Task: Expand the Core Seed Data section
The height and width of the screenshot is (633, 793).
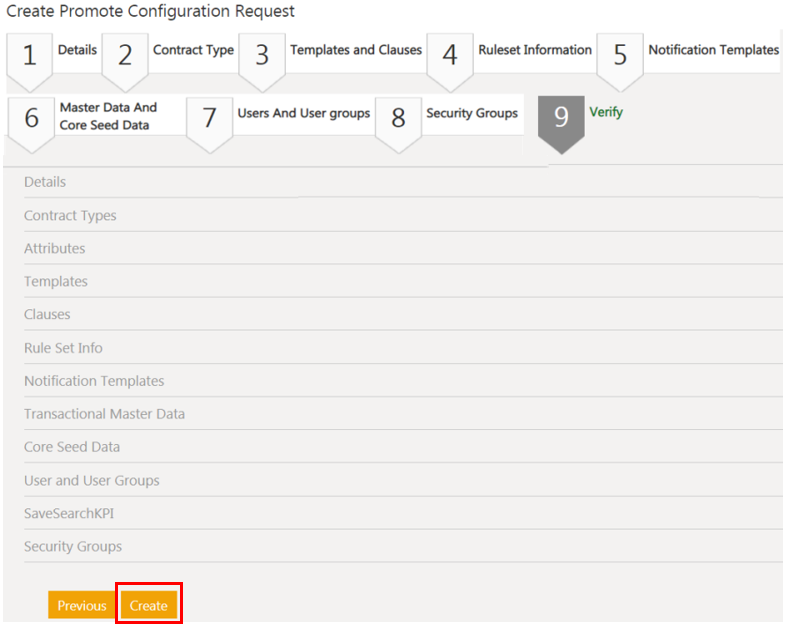Action: click(x=72, y=447)
